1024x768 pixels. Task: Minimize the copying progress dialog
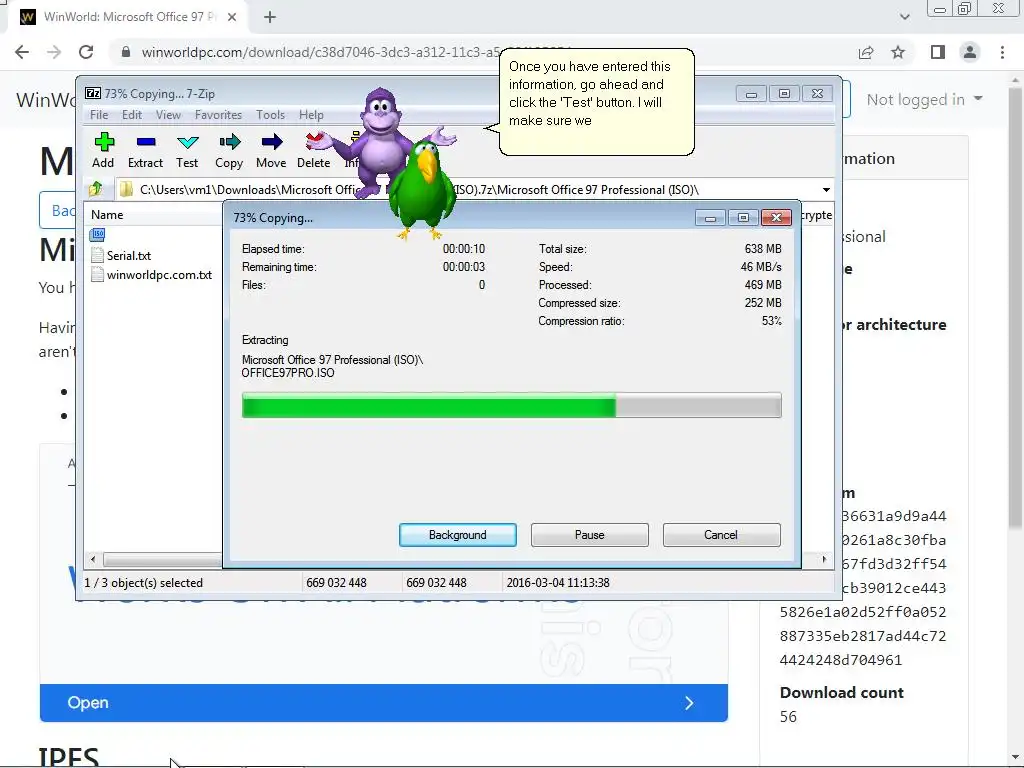tap(711, 217)
